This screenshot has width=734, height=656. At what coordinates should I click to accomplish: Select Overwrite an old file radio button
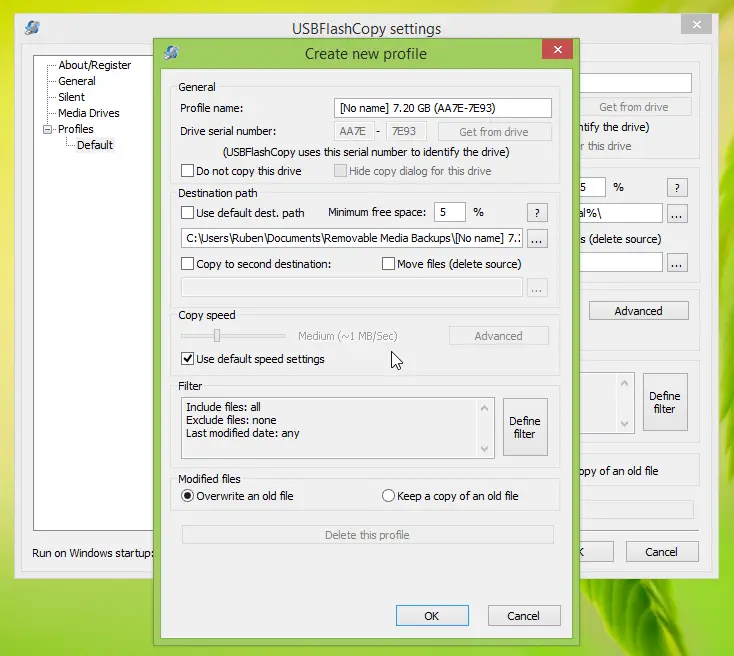click(187, 495)
